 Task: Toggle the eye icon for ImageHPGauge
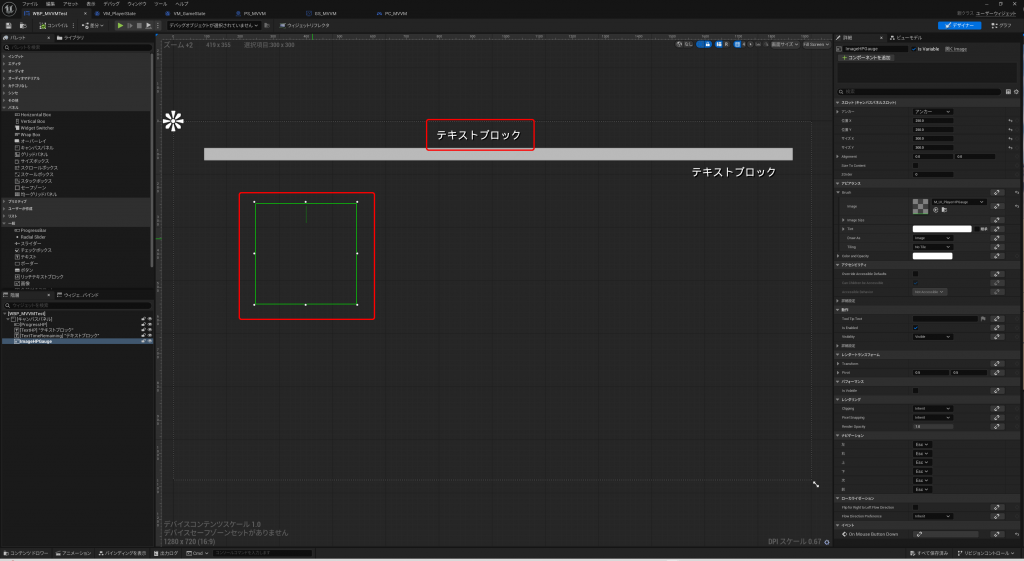pyautogui.click(x=149, y=341)
